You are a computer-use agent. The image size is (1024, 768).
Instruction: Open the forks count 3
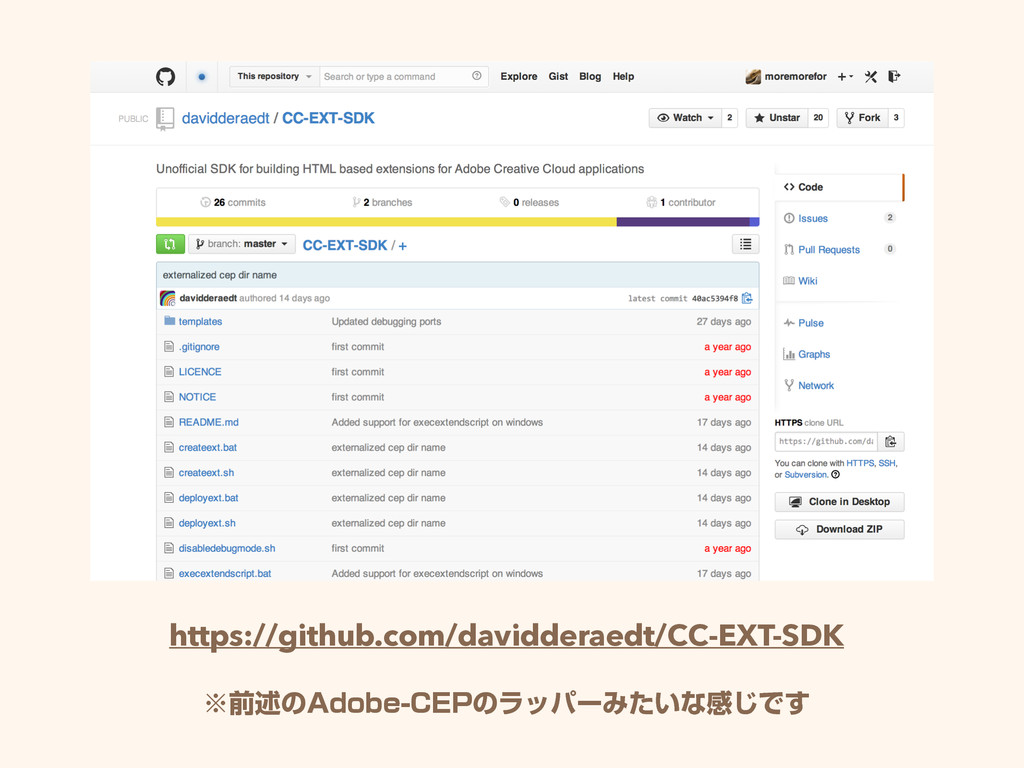click(x=896, y=118)
